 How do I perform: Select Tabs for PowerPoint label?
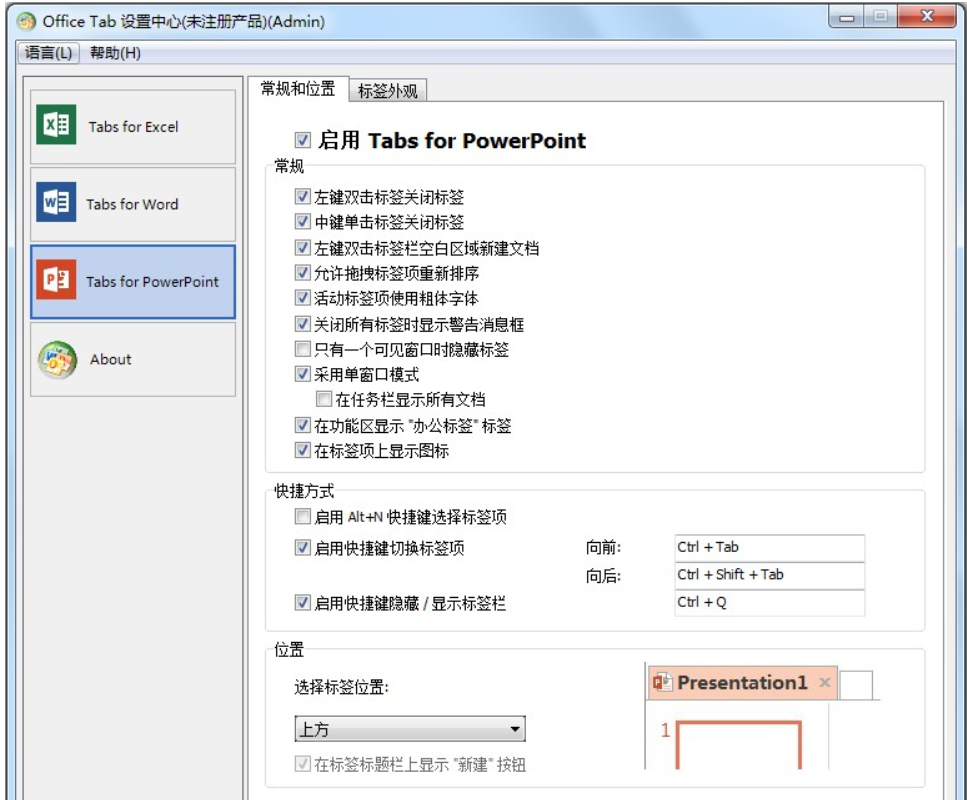152,281
